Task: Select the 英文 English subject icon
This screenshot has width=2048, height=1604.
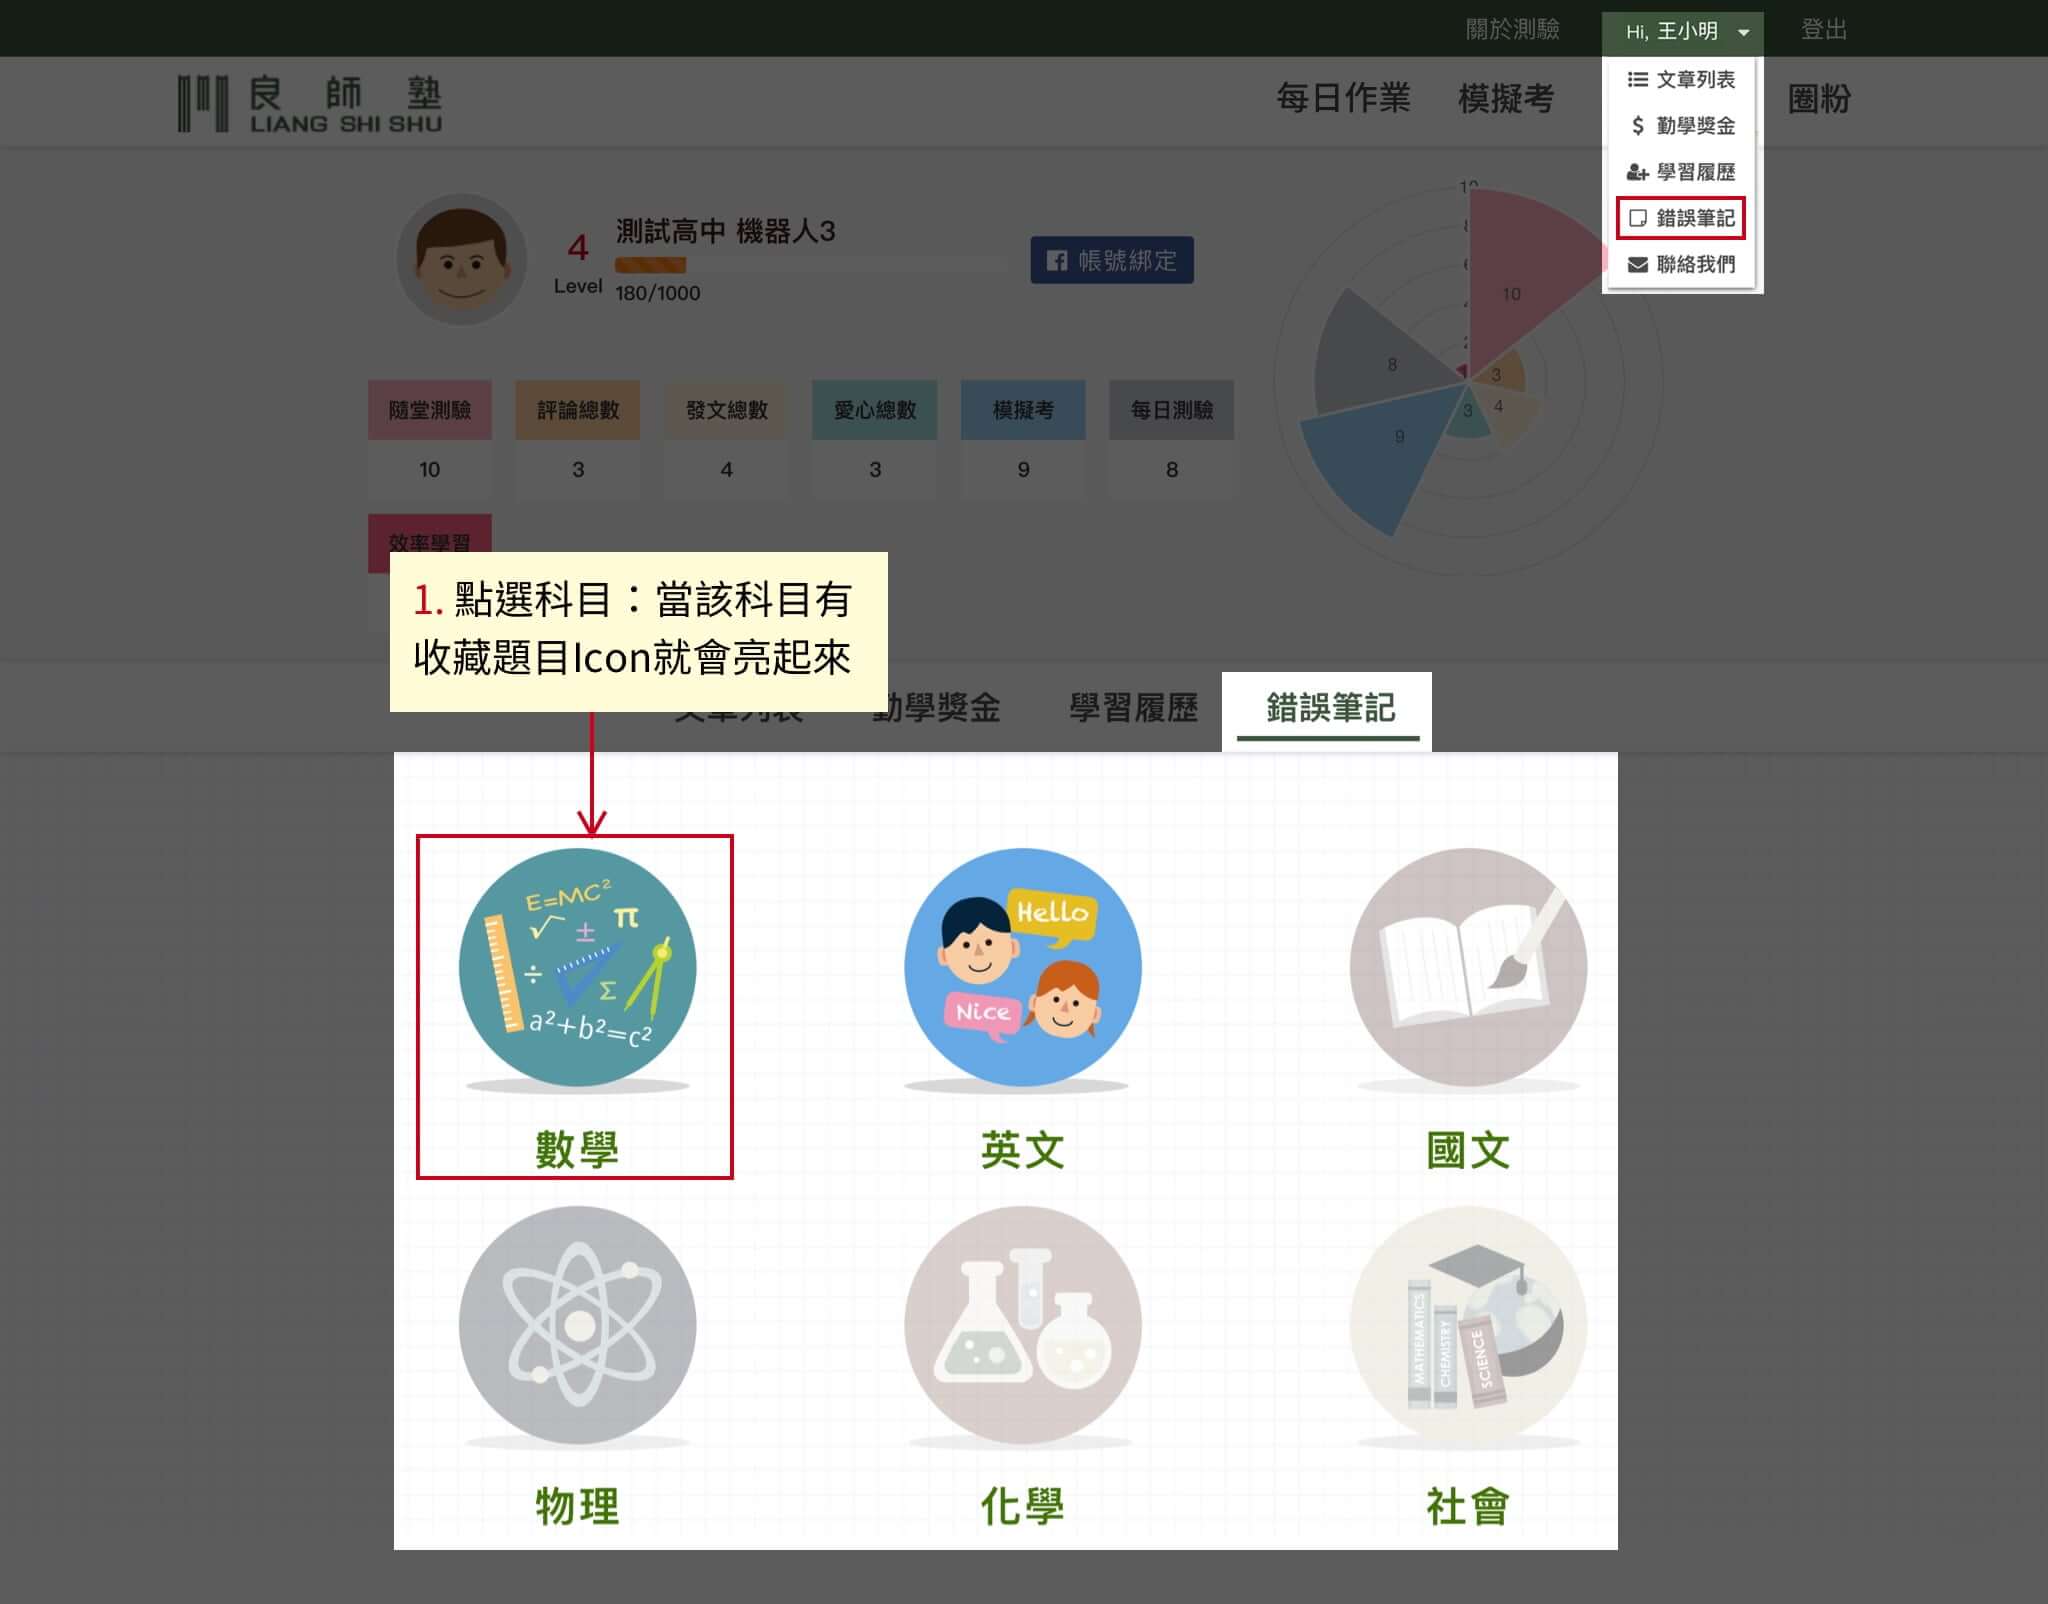Action: (1022, 967)
